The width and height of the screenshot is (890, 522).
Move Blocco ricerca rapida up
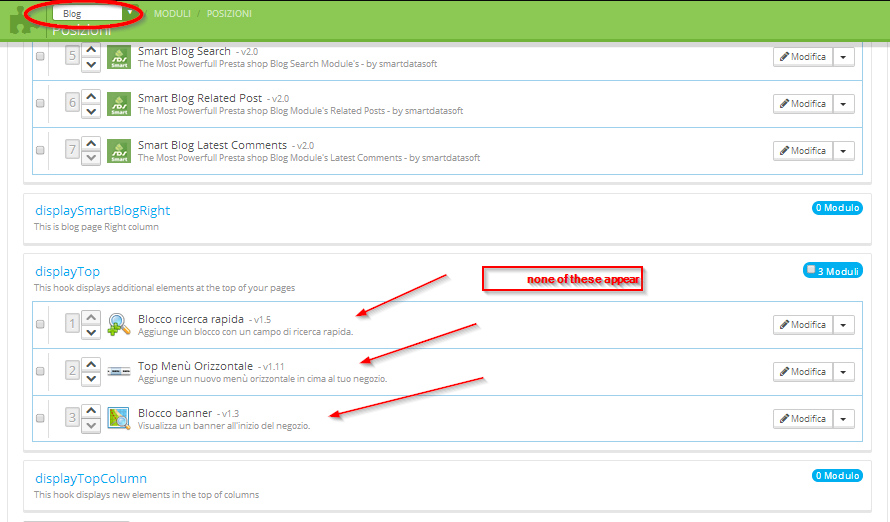(91, 318)
